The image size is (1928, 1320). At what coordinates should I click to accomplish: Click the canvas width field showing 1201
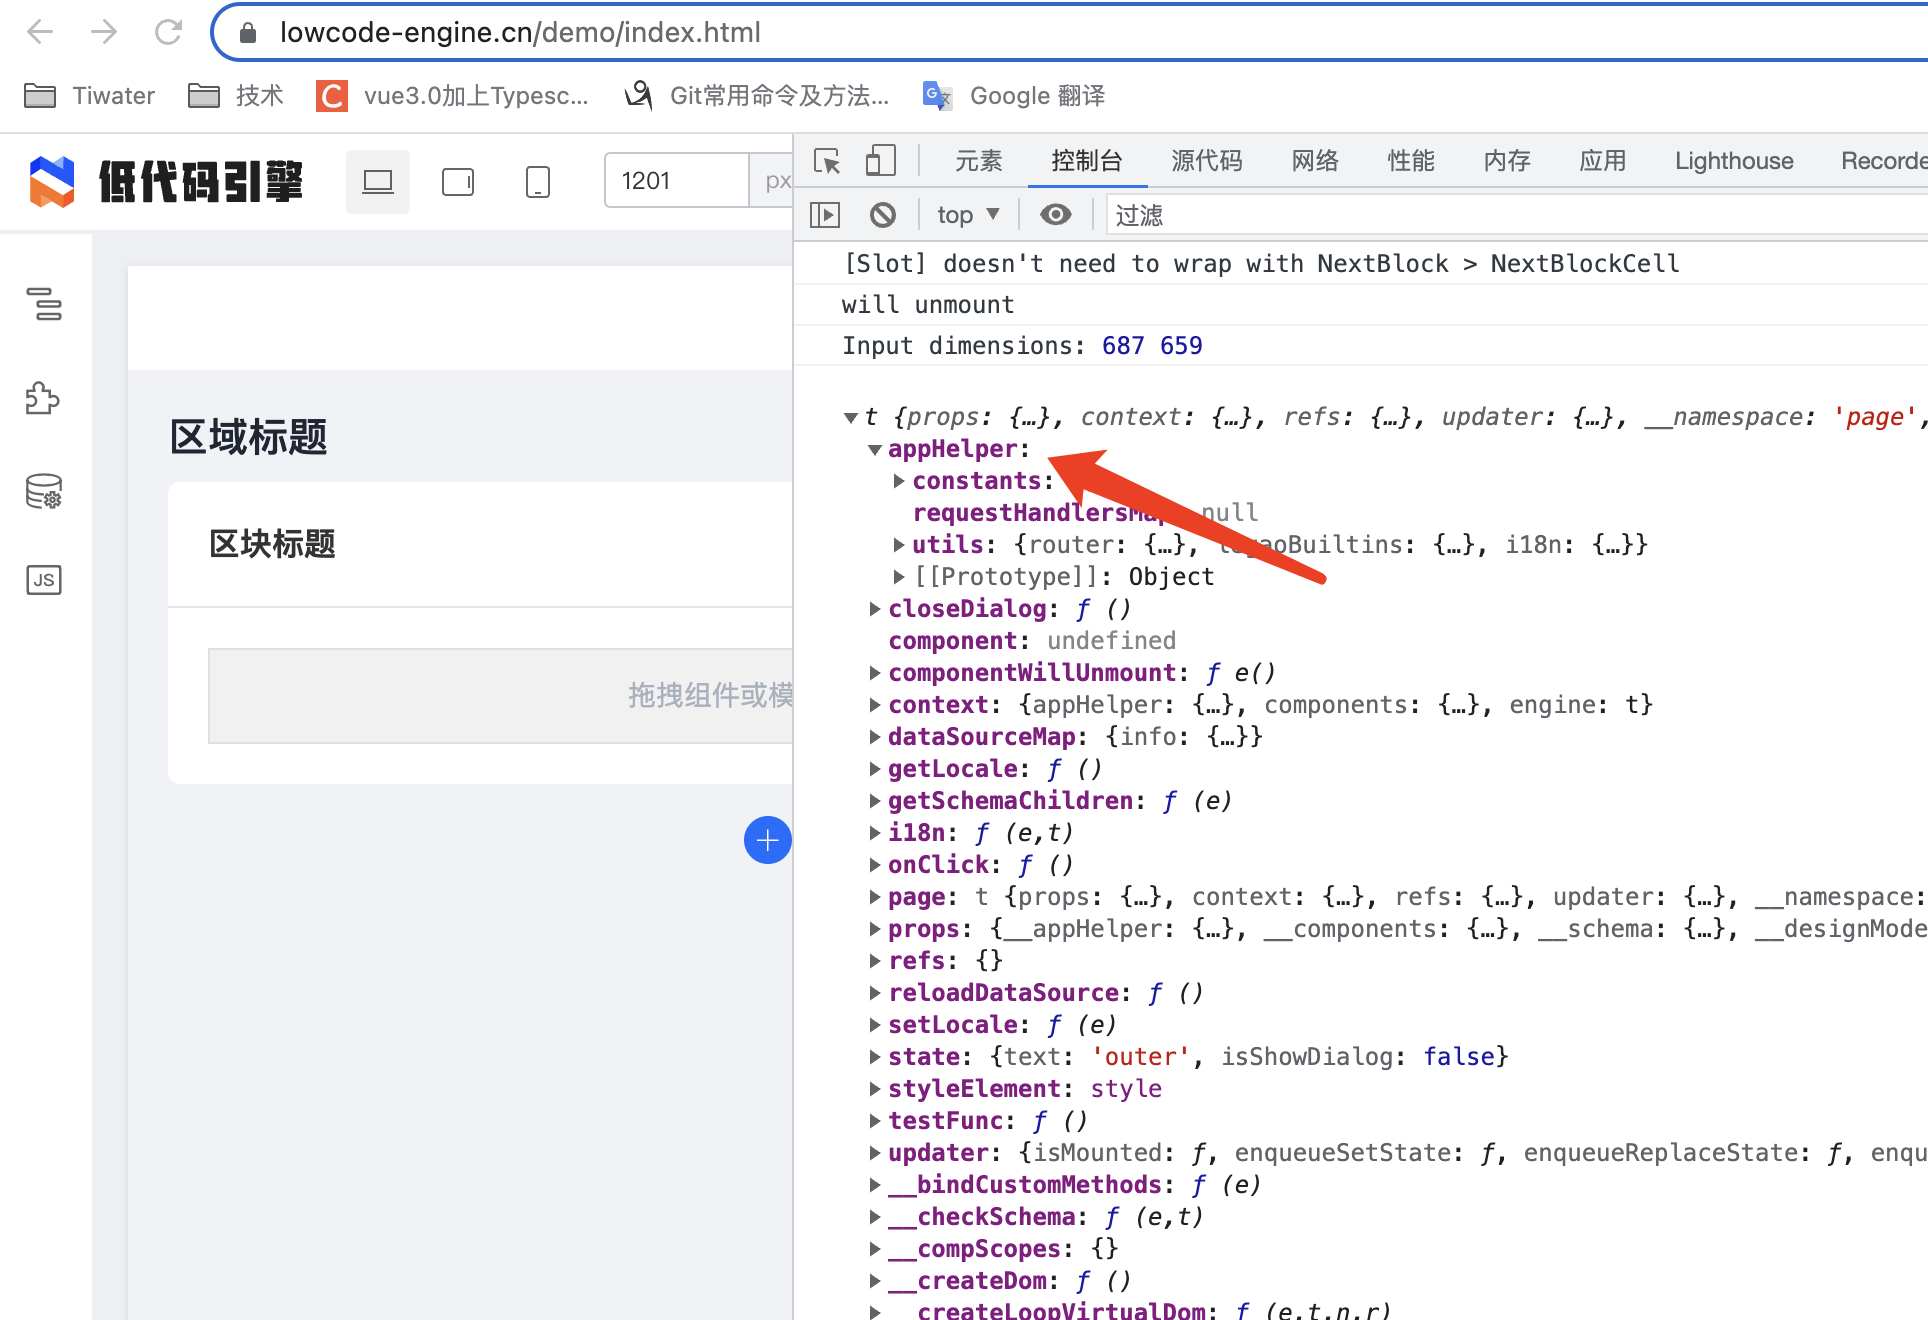[x=676, y=181]
